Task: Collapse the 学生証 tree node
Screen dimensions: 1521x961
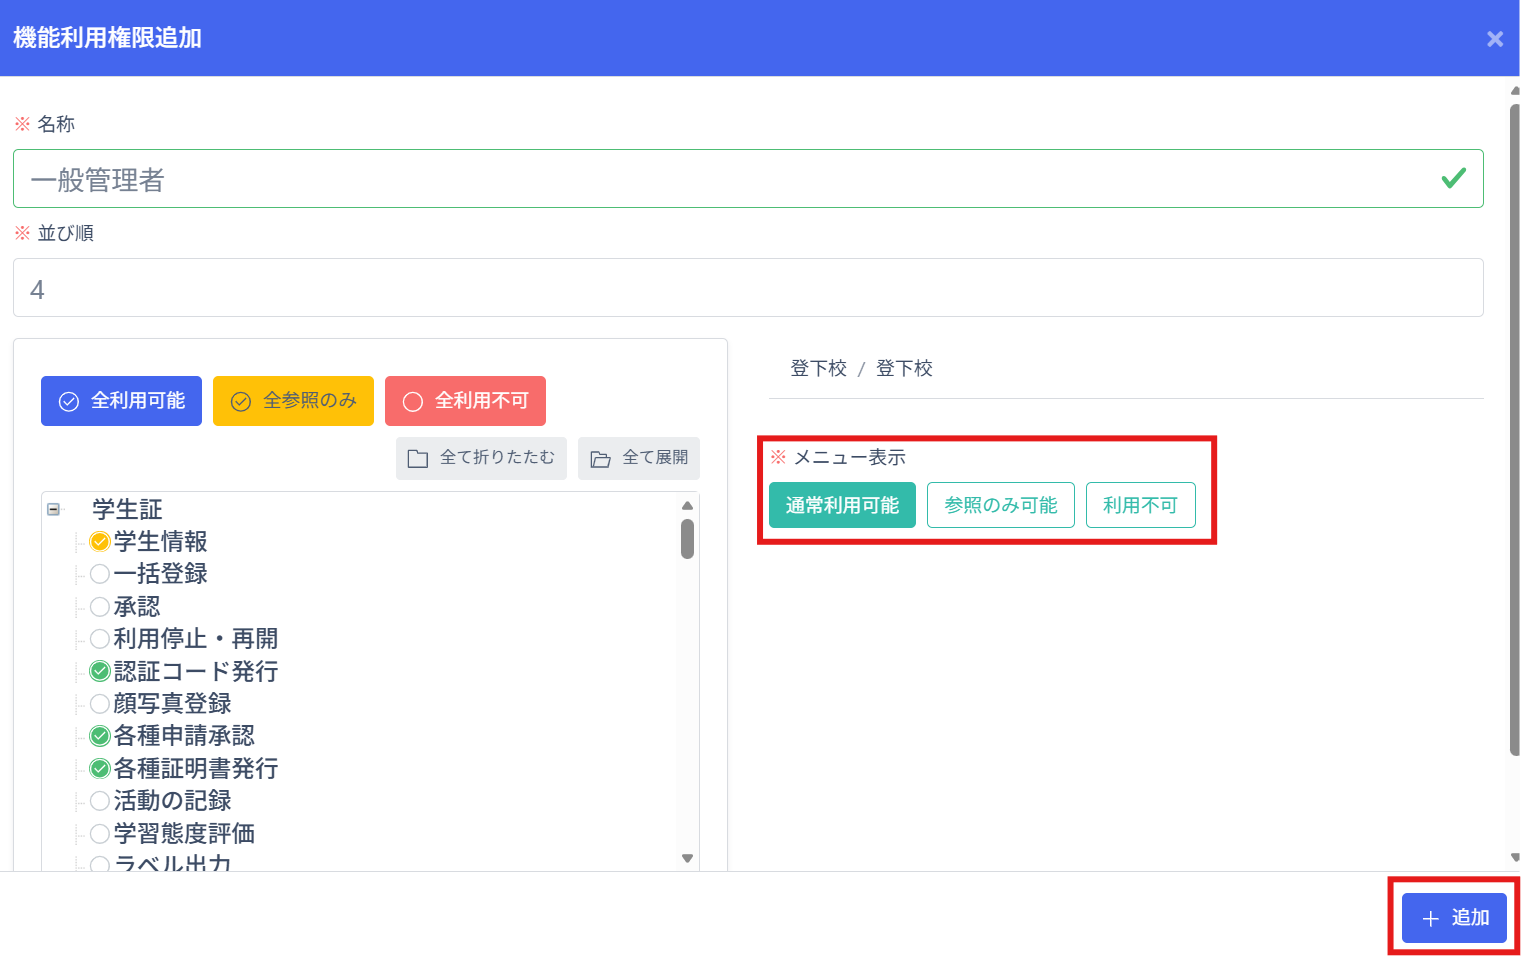Action: coord(53,509)
